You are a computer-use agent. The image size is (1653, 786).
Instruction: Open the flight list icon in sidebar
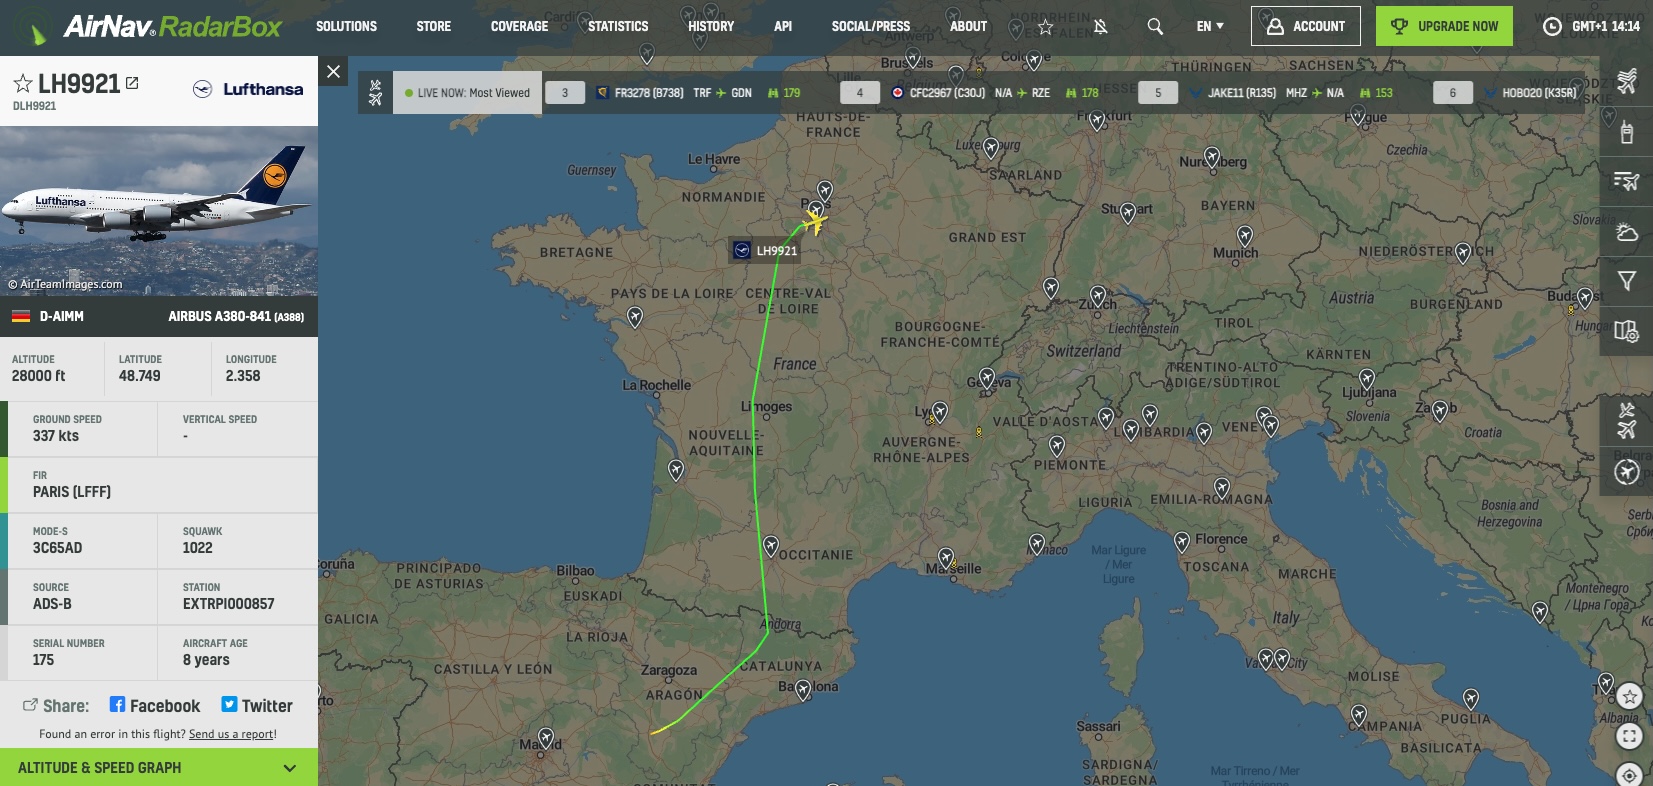click(x=1627, y=181)
